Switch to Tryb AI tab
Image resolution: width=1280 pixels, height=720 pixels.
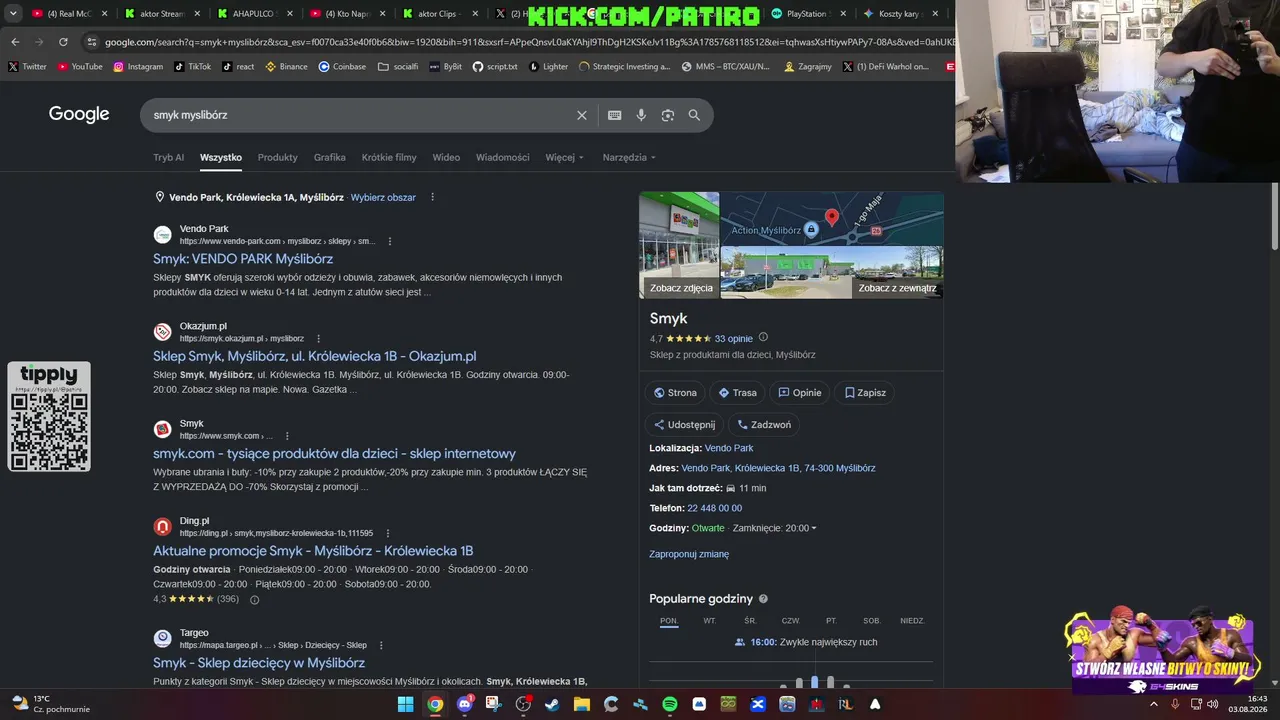(169, 157)
